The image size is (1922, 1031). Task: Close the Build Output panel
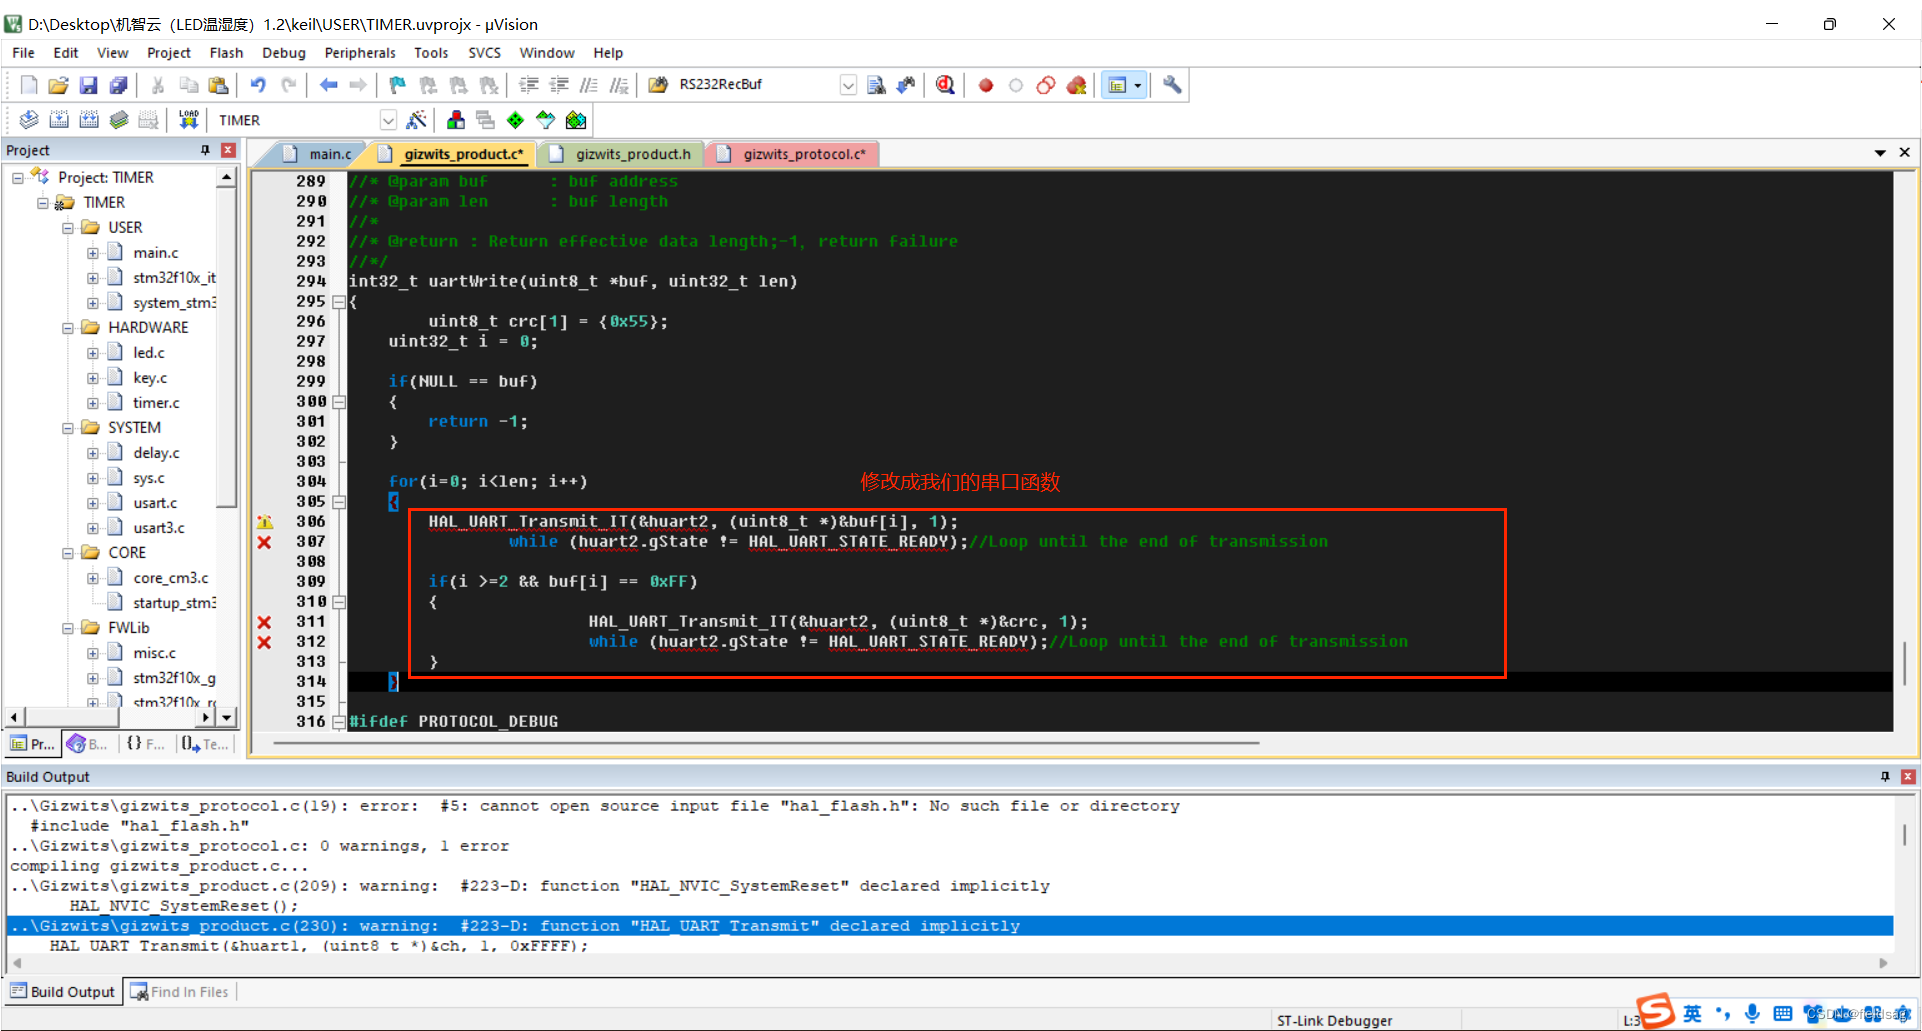pyautogui.click(x=1908, y=777)
